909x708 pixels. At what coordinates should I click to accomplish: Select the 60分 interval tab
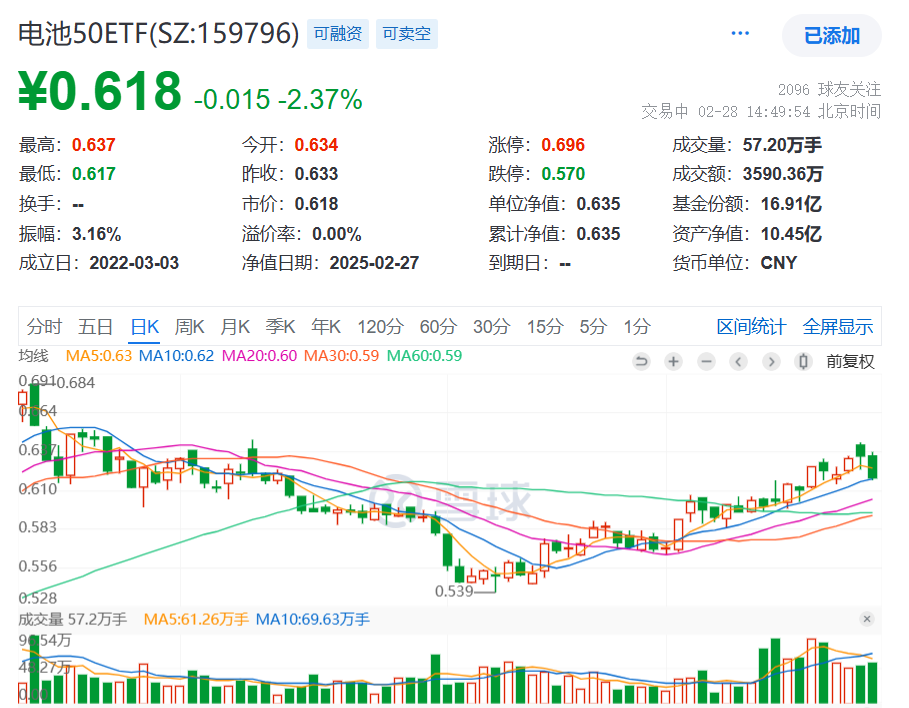click(436, 326)
